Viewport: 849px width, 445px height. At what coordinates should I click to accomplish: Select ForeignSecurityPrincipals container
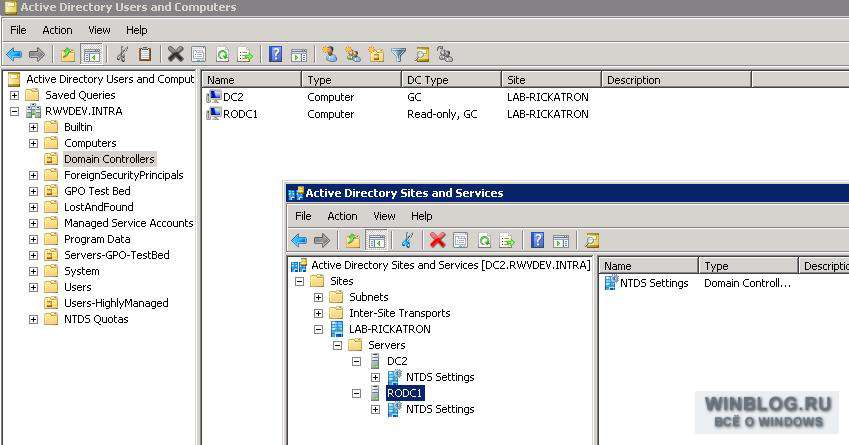click(x=123, y=175)
